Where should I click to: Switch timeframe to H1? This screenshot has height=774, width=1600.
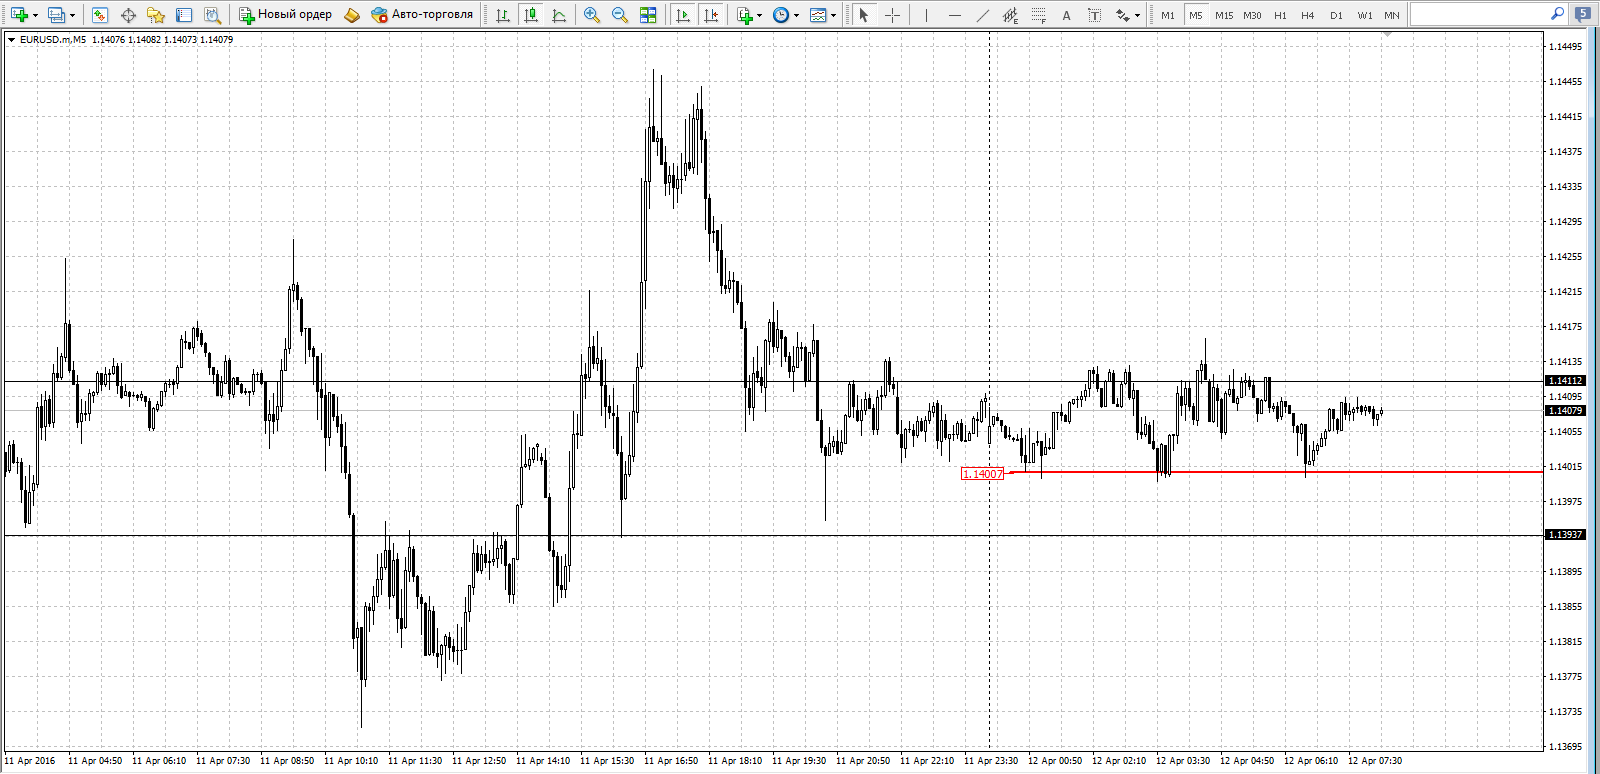coord(1280,15)
